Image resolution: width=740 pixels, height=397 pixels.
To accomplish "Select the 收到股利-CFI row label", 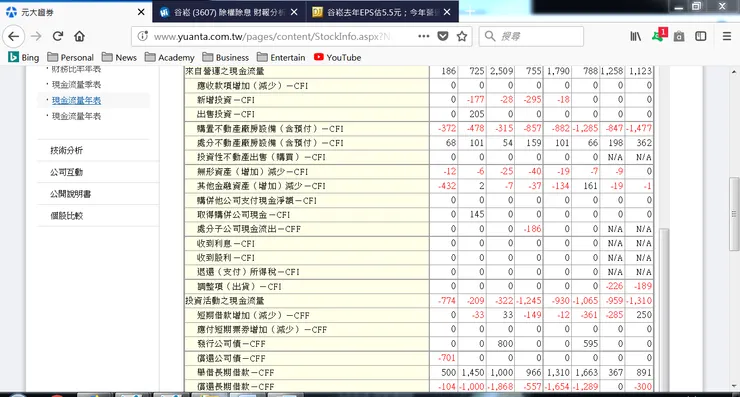I will (x=226, y=257).
